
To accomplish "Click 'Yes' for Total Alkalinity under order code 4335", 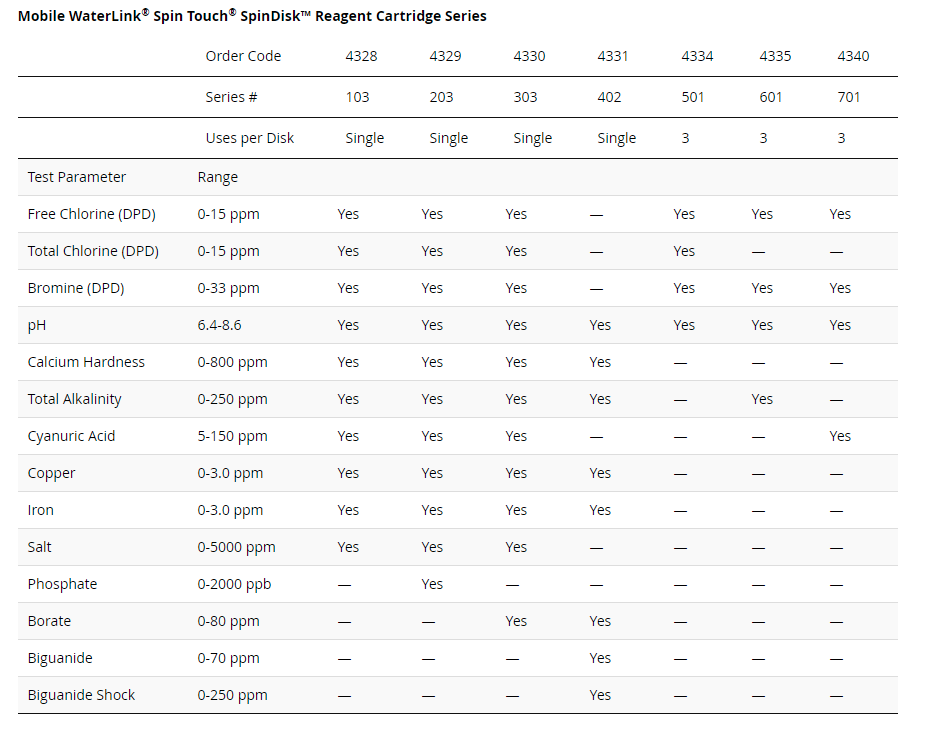I will pyautogui.click(x=762, y=399).
